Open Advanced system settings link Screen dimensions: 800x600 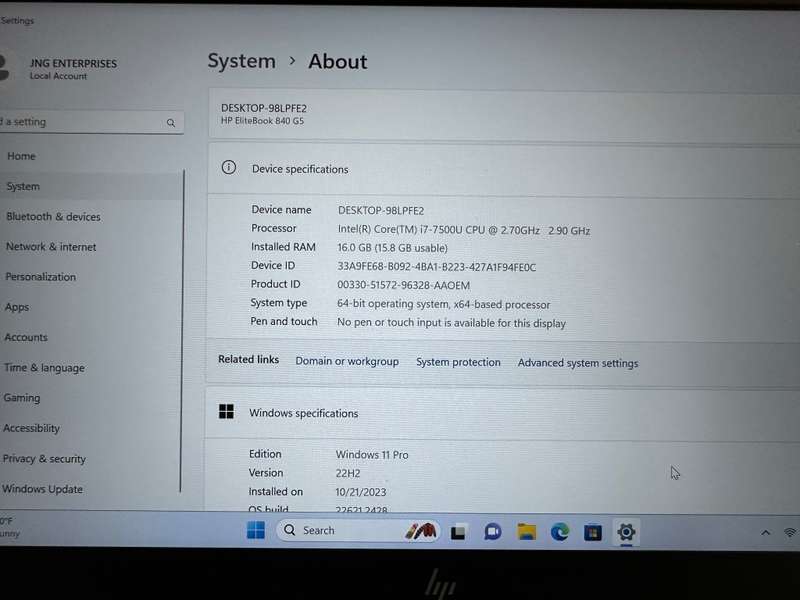tap(578, 363)
